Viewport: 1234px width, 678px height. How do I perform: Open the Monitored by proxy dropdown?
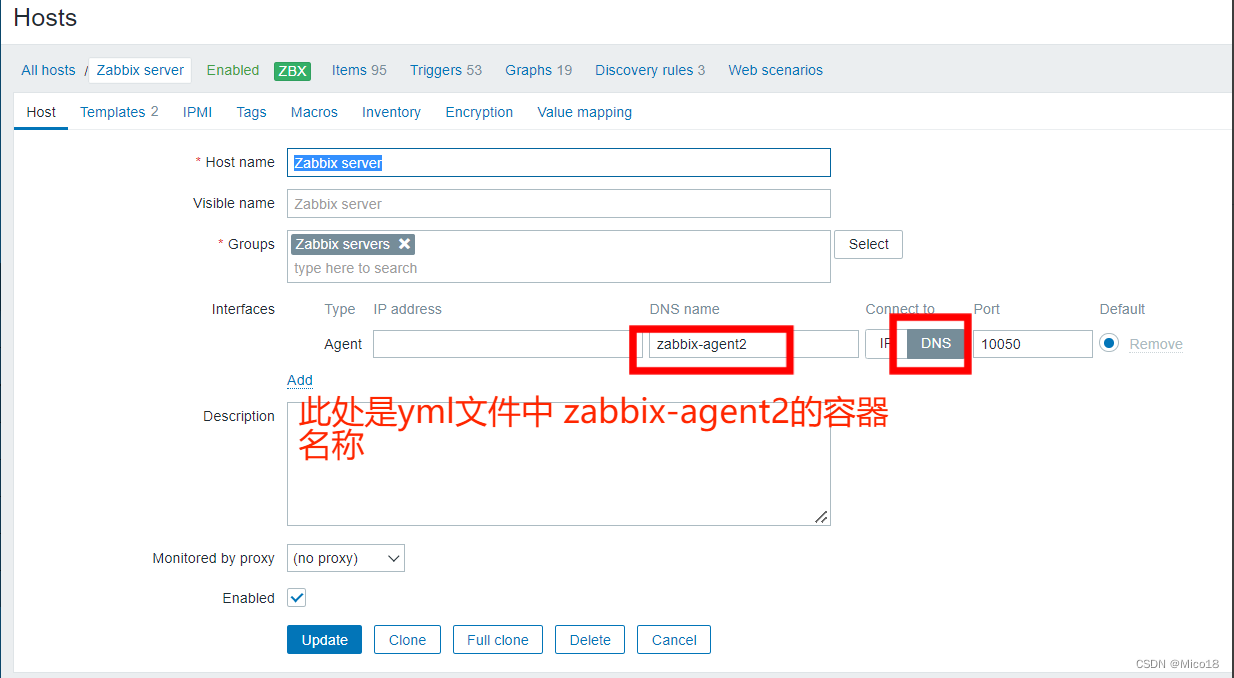click(346, 558)
